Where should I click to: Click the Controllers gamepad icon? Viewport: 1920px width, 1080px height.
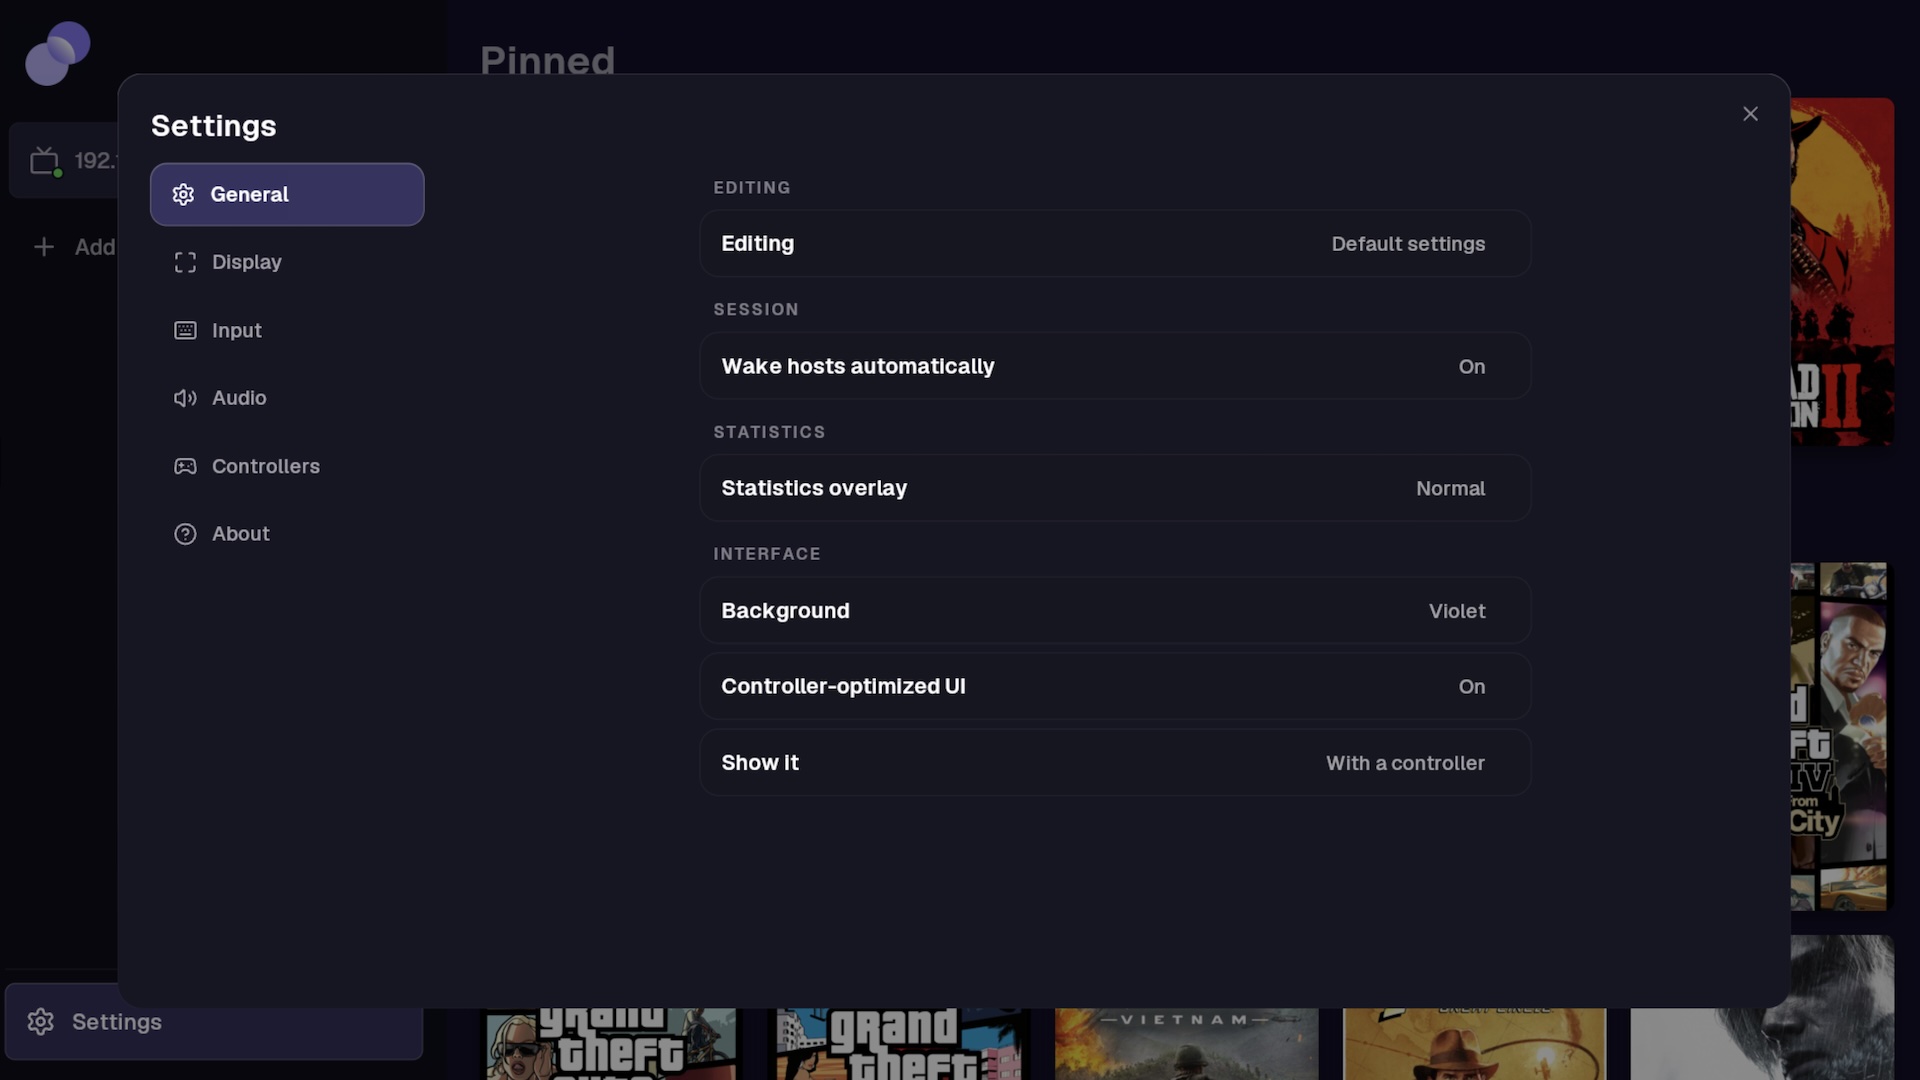click(185, 466)
